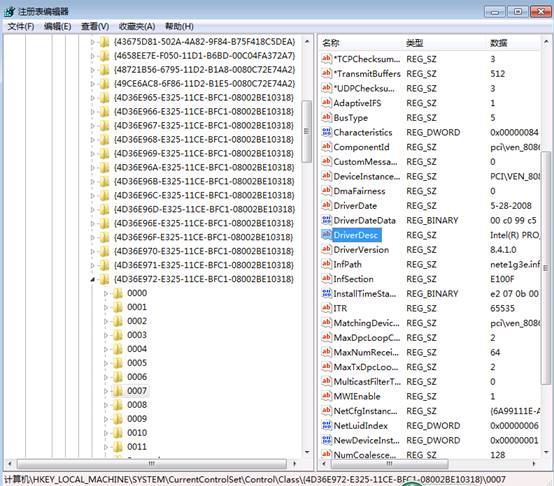
Task: Click the DriverDateData binary value icon
Action: 326,220
